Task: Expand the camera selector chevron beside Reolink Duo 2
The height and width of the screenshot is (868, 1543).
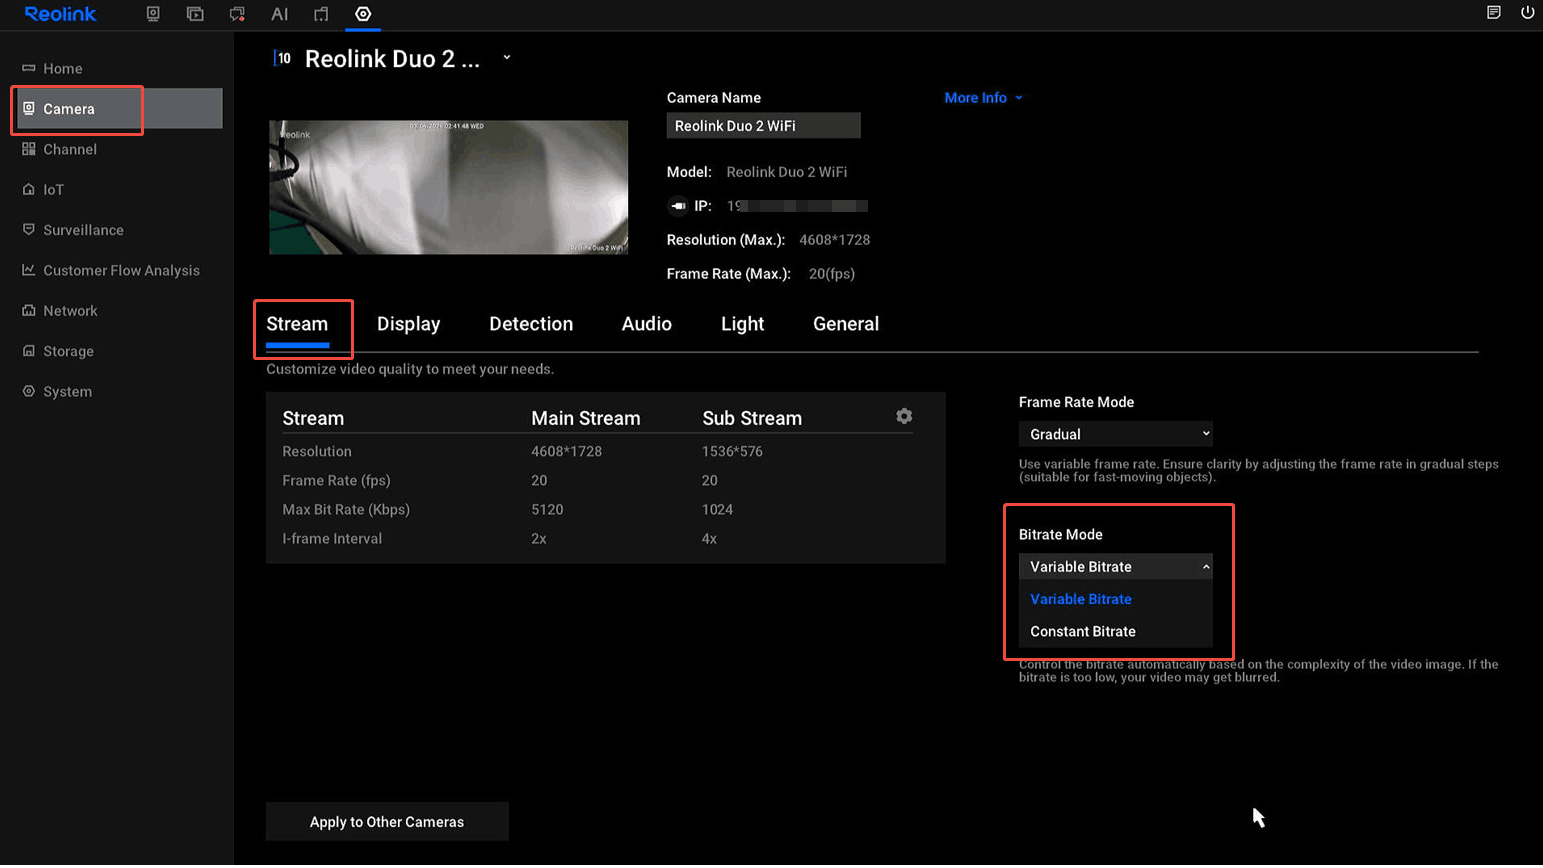Action: [x=507, y=58]
